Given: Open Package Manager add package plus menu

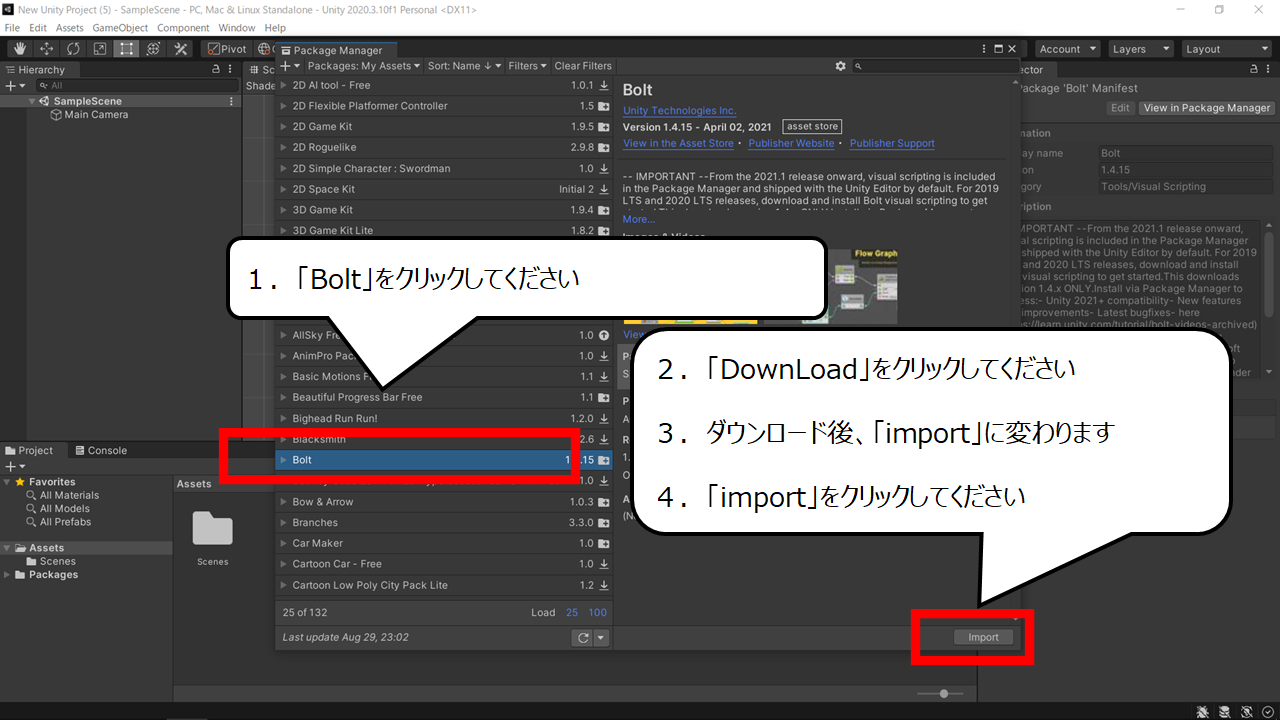Looking at the screenshot, I should (x=289, y=66).
